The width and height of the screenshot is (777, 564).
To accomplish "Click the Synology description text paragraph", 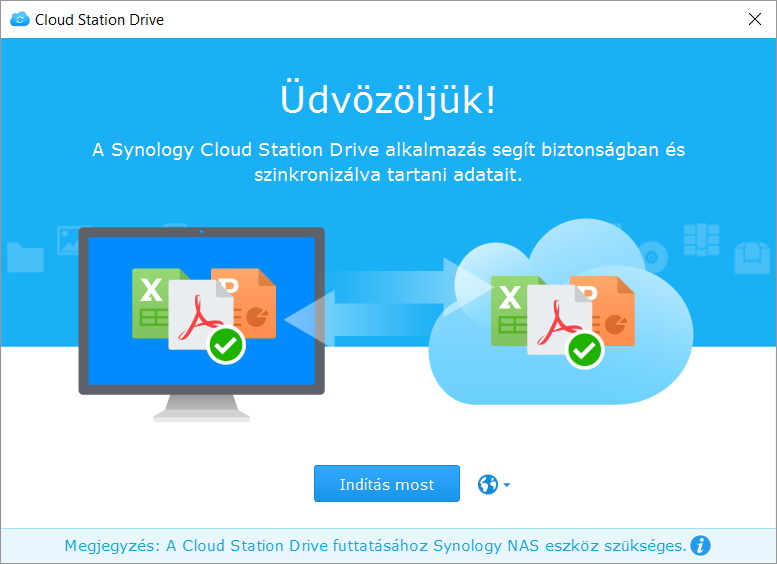I will pyautogui.click(x=388, y=162).
